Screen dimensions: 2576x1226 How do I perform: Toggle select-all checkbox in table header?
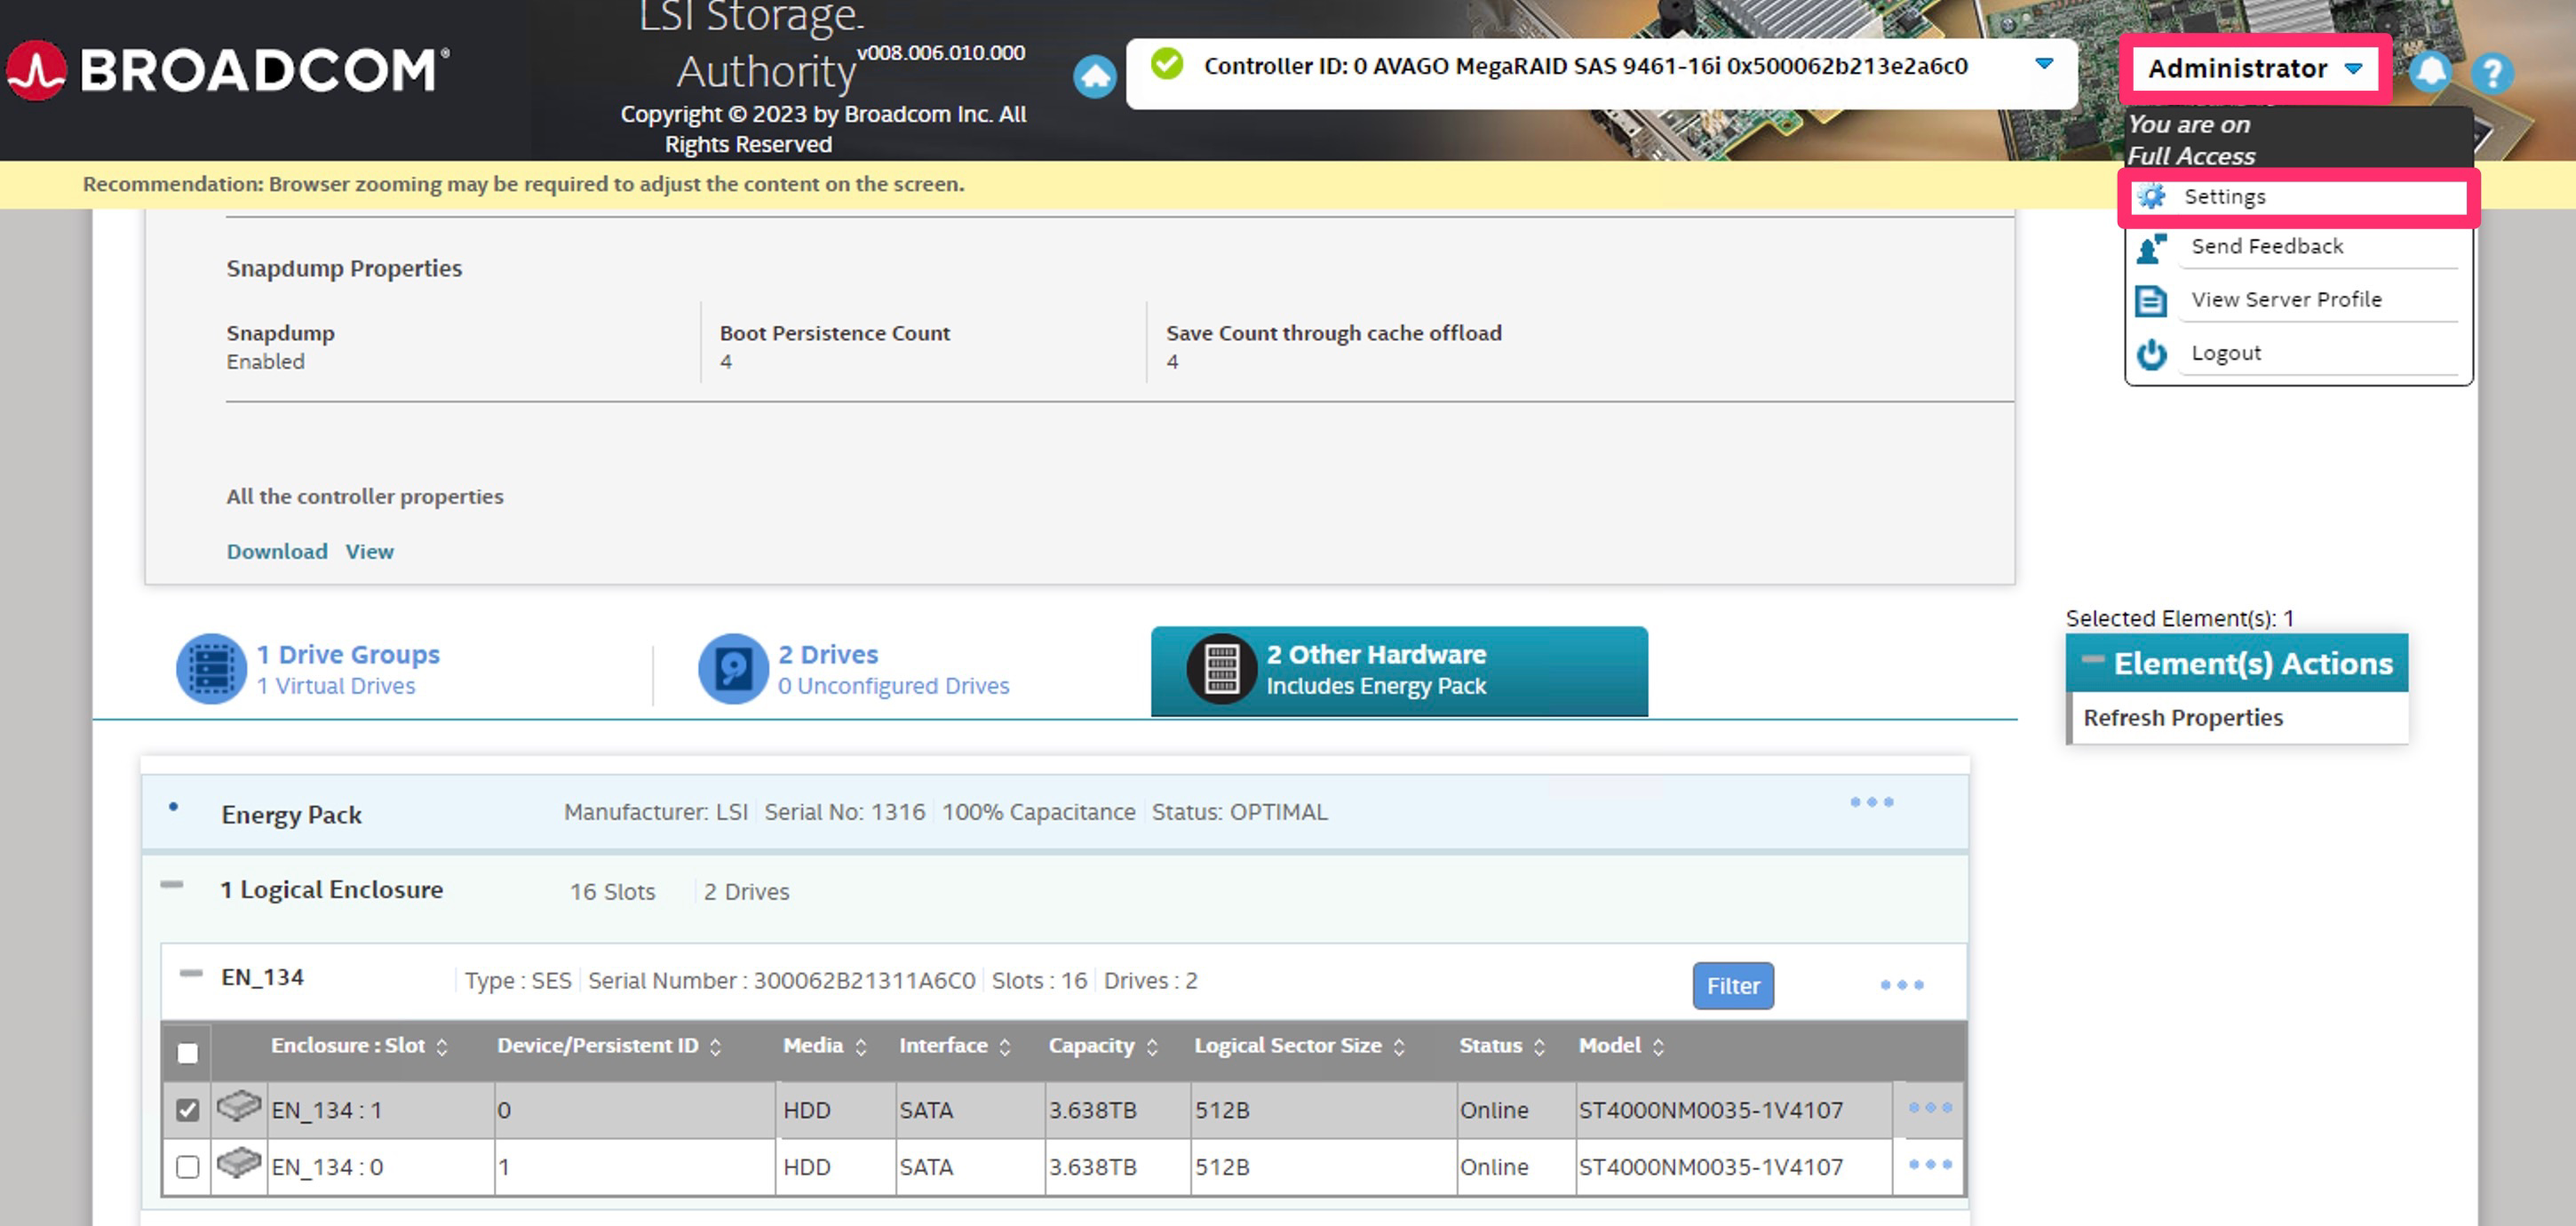(187, 1053)
